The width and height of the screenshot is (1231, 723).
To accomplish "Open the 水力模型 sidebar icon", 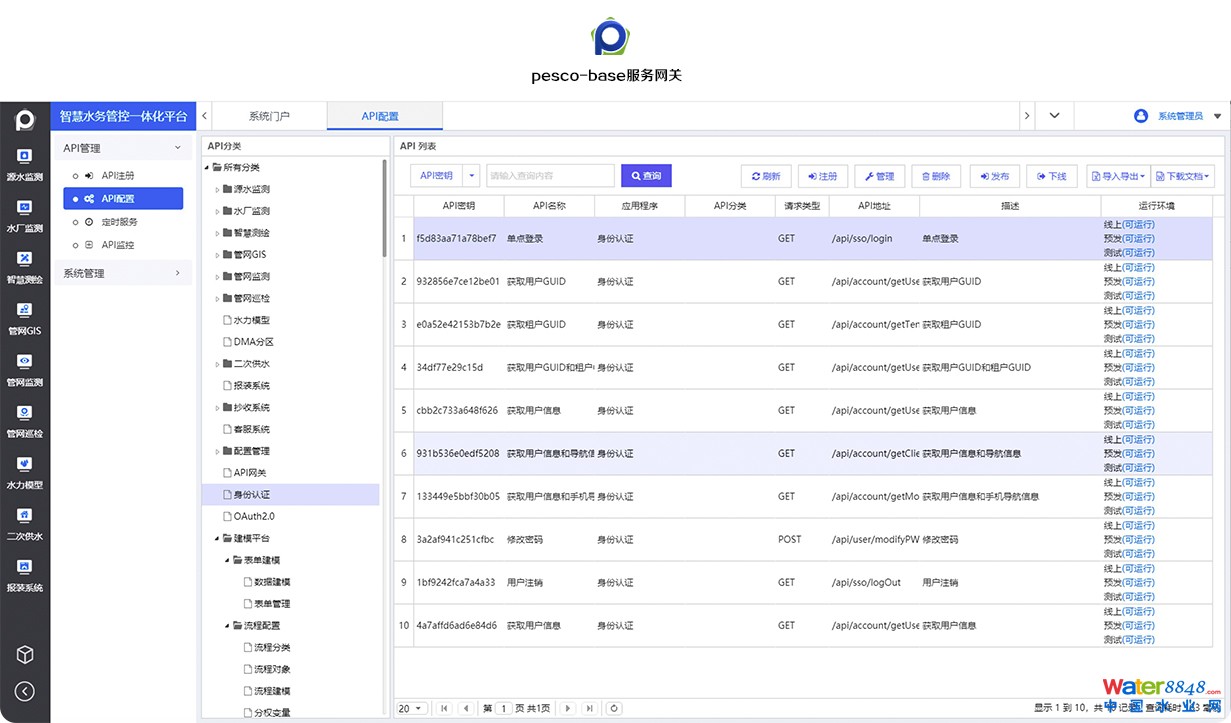I will click(25, 465).
